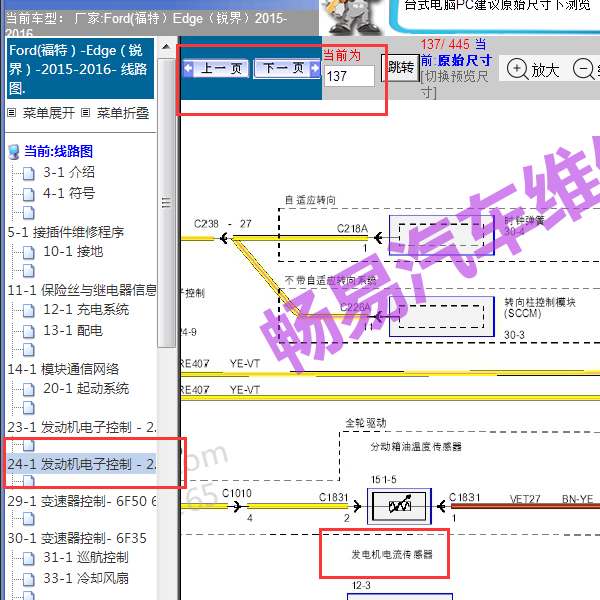Click the sidebar scrollbar thumb
Viewport: 600px width, 600px height.
(166, 202)
